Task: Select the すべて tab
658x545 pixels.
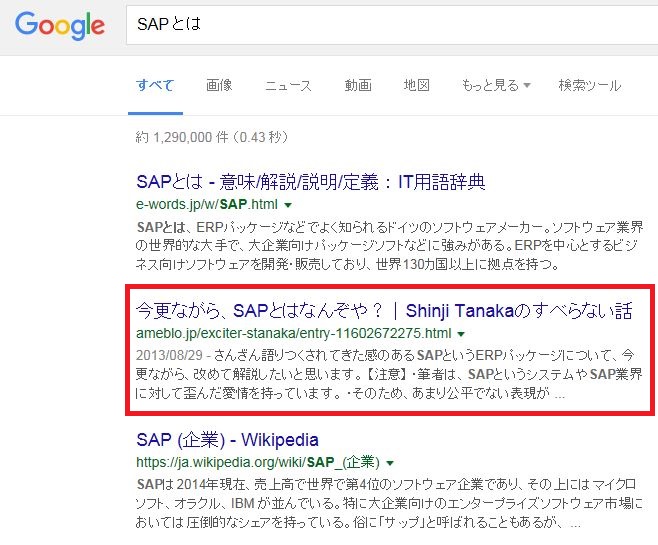Action: (x=155, y=85)
